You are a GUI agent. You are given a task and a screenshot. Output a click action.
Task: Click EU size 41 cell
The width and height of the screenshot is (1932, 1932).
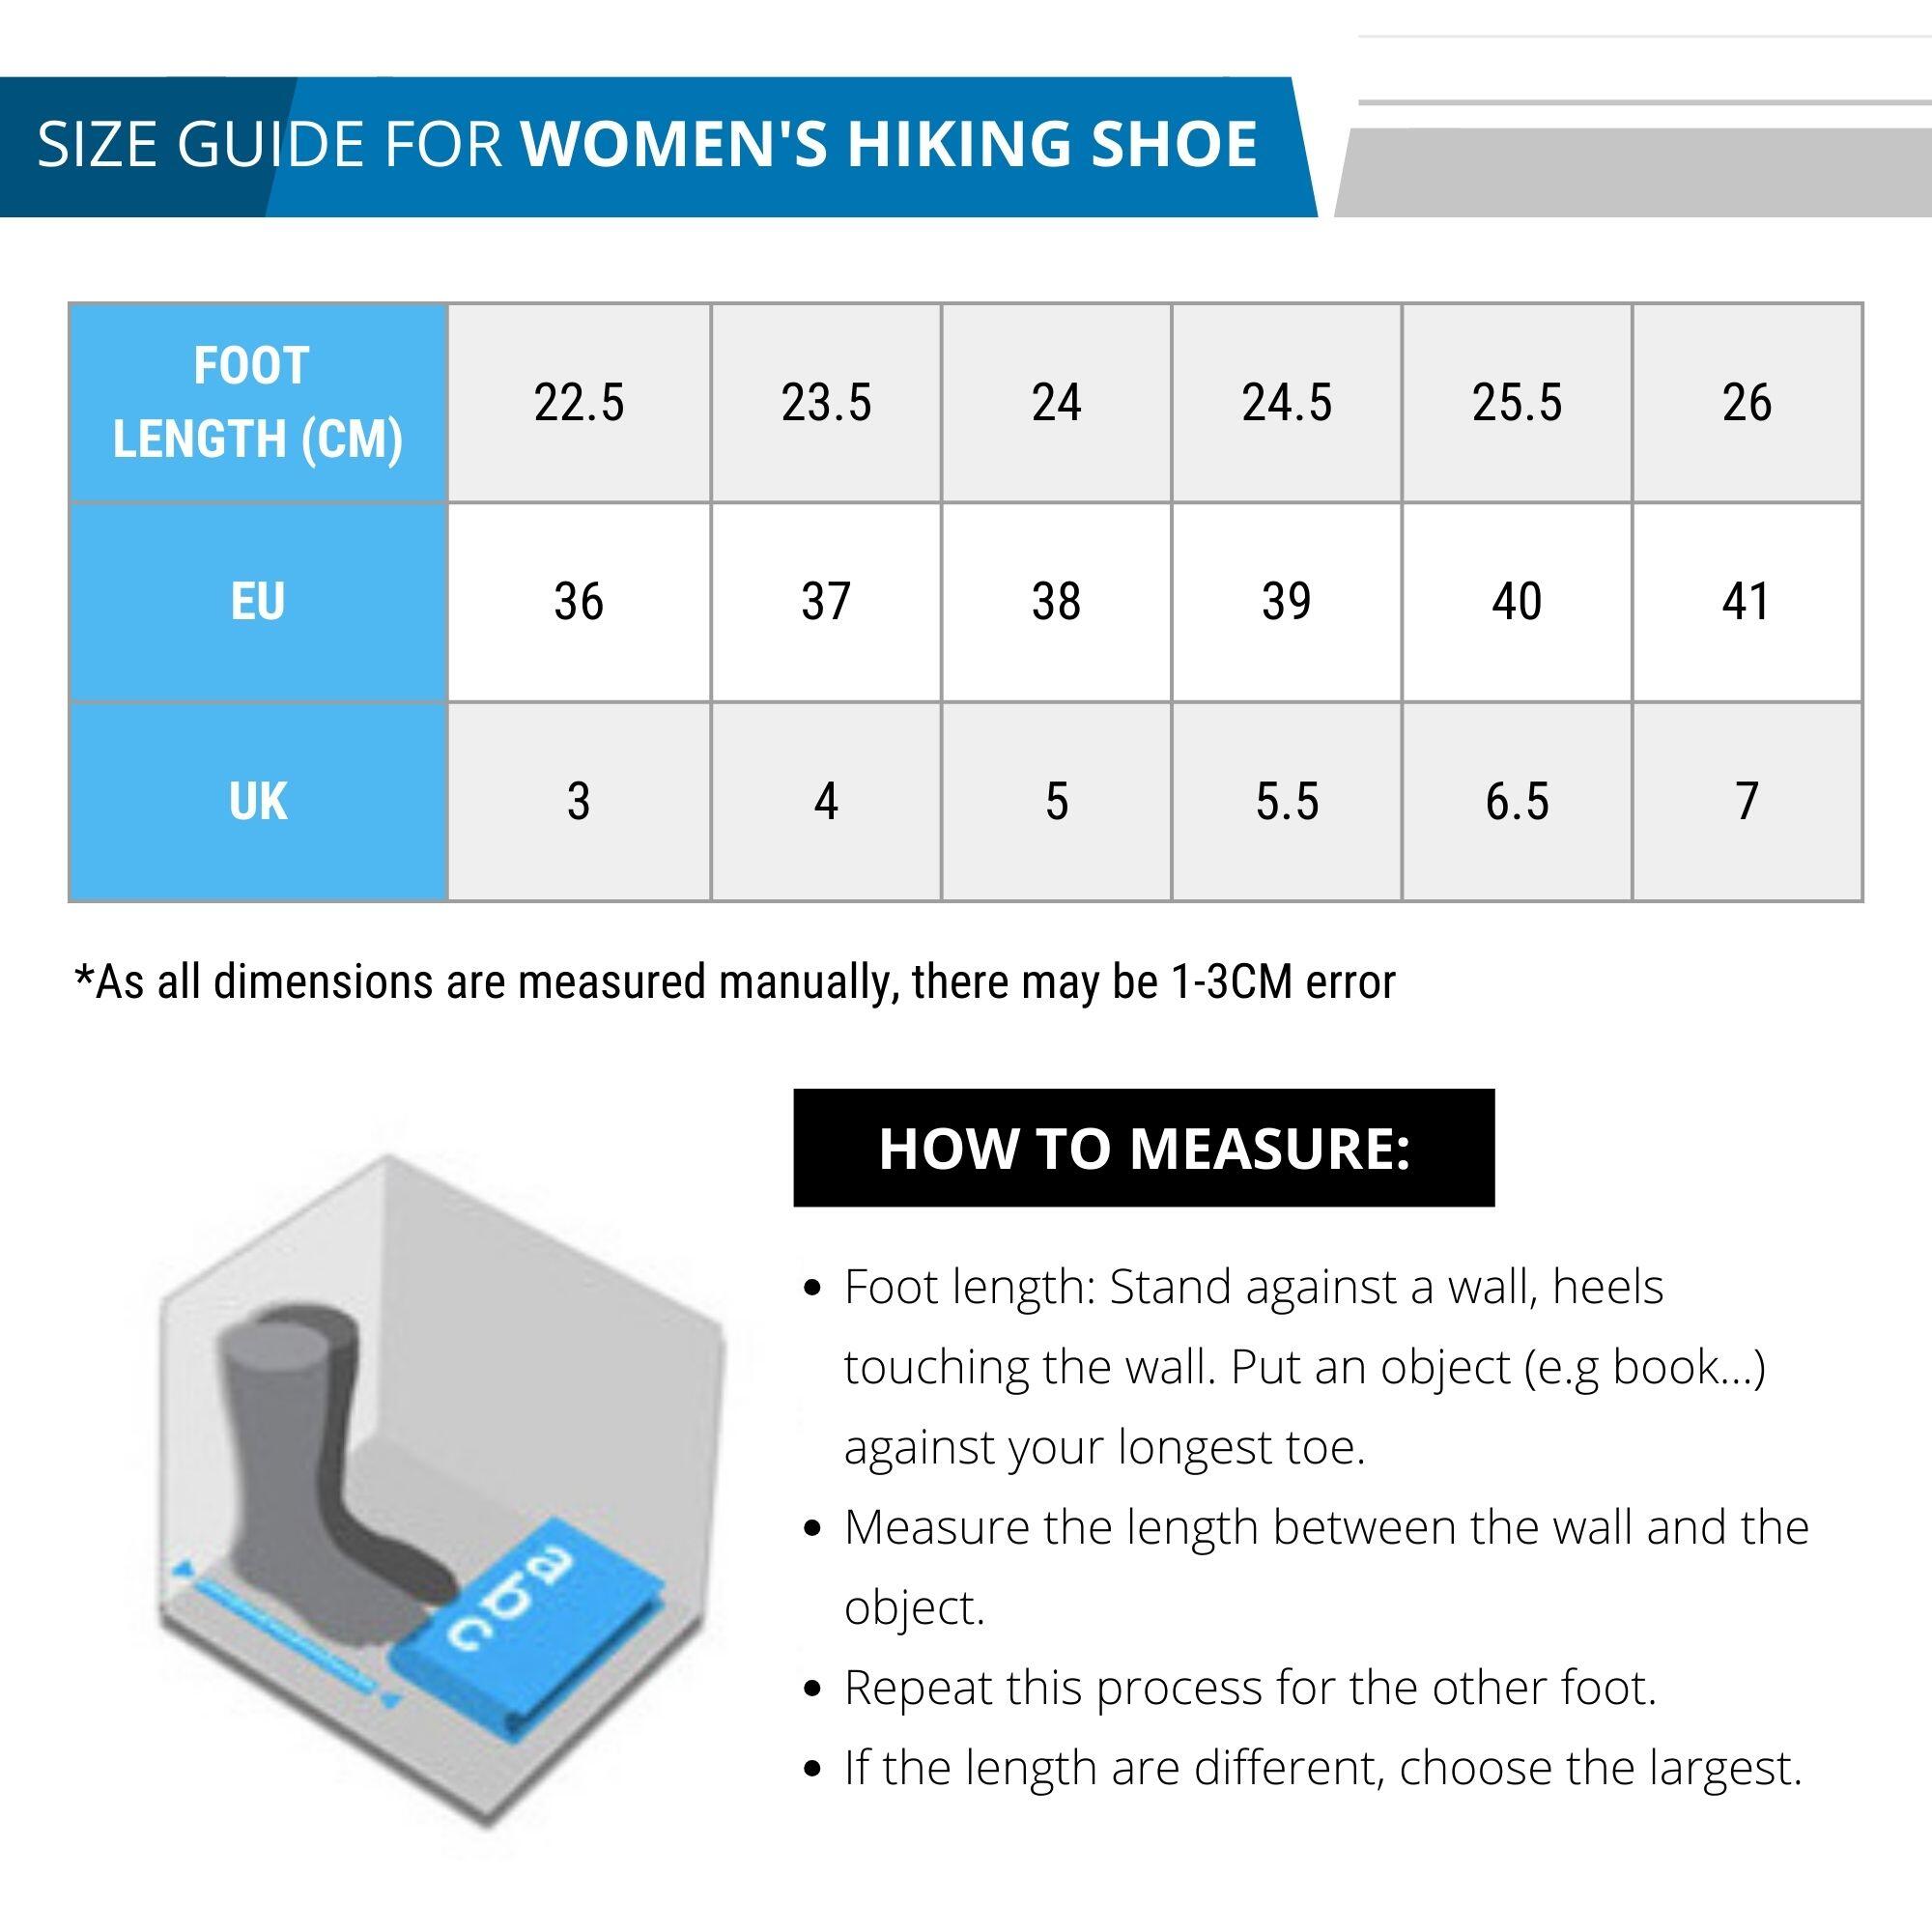tap(1746, 602)
